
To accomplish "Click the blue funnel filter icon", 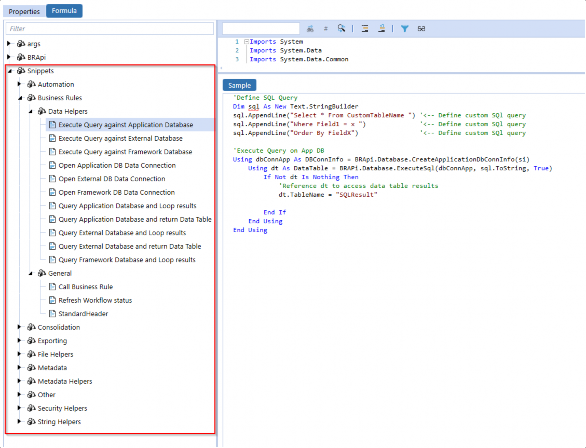I will [404, 28].
